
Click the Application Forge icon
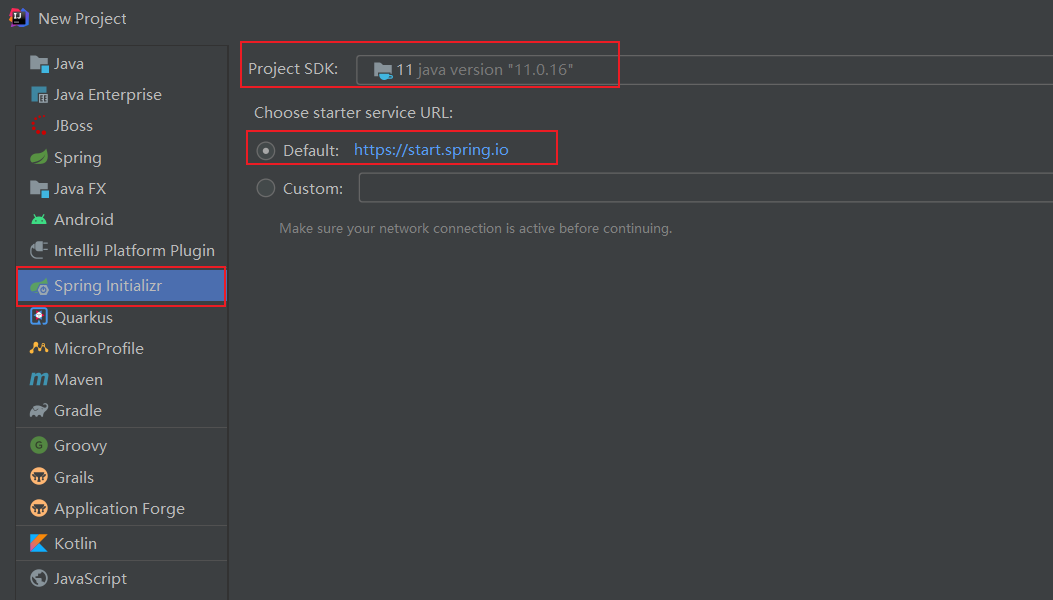tap(39, 509)
